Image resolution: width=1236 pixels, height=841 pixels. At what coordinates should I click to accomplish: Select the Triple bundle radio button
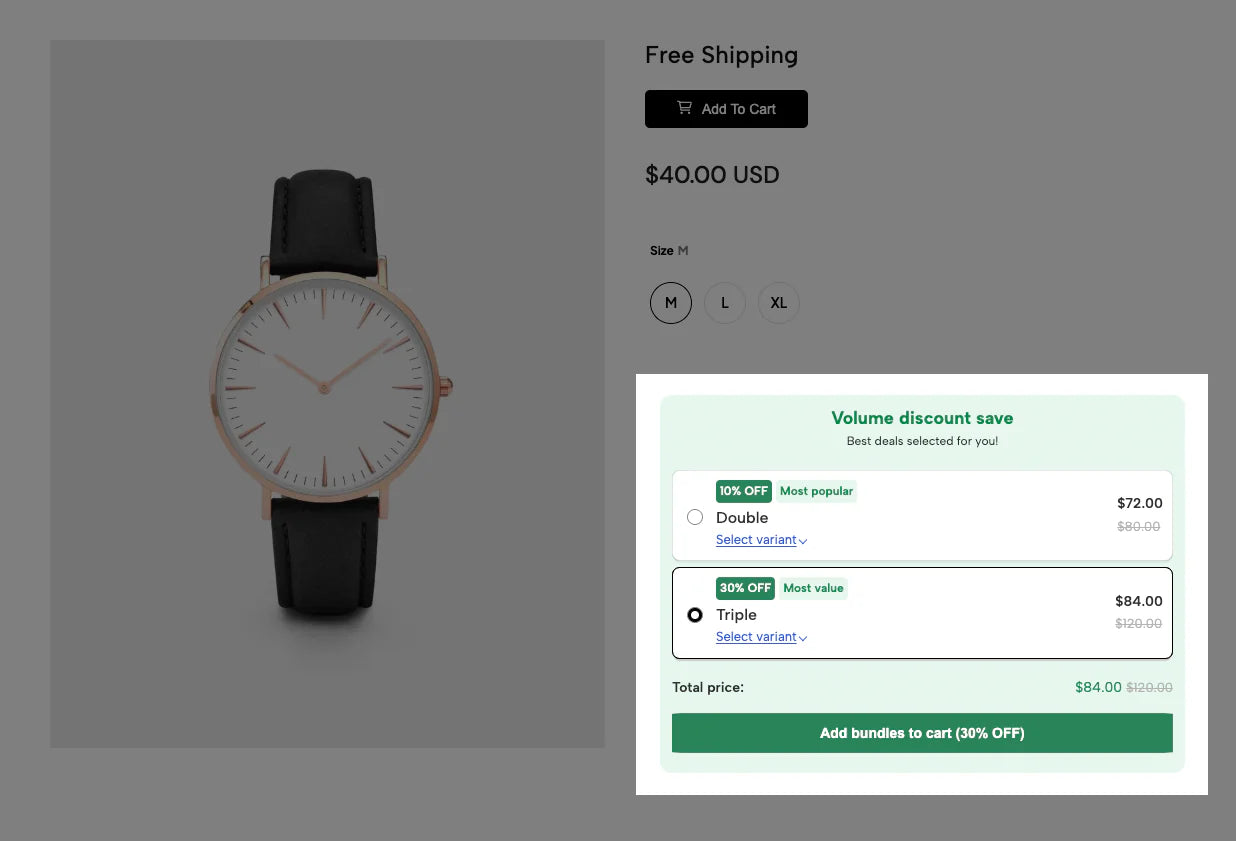pyautogui.click(x=695, y=615)
